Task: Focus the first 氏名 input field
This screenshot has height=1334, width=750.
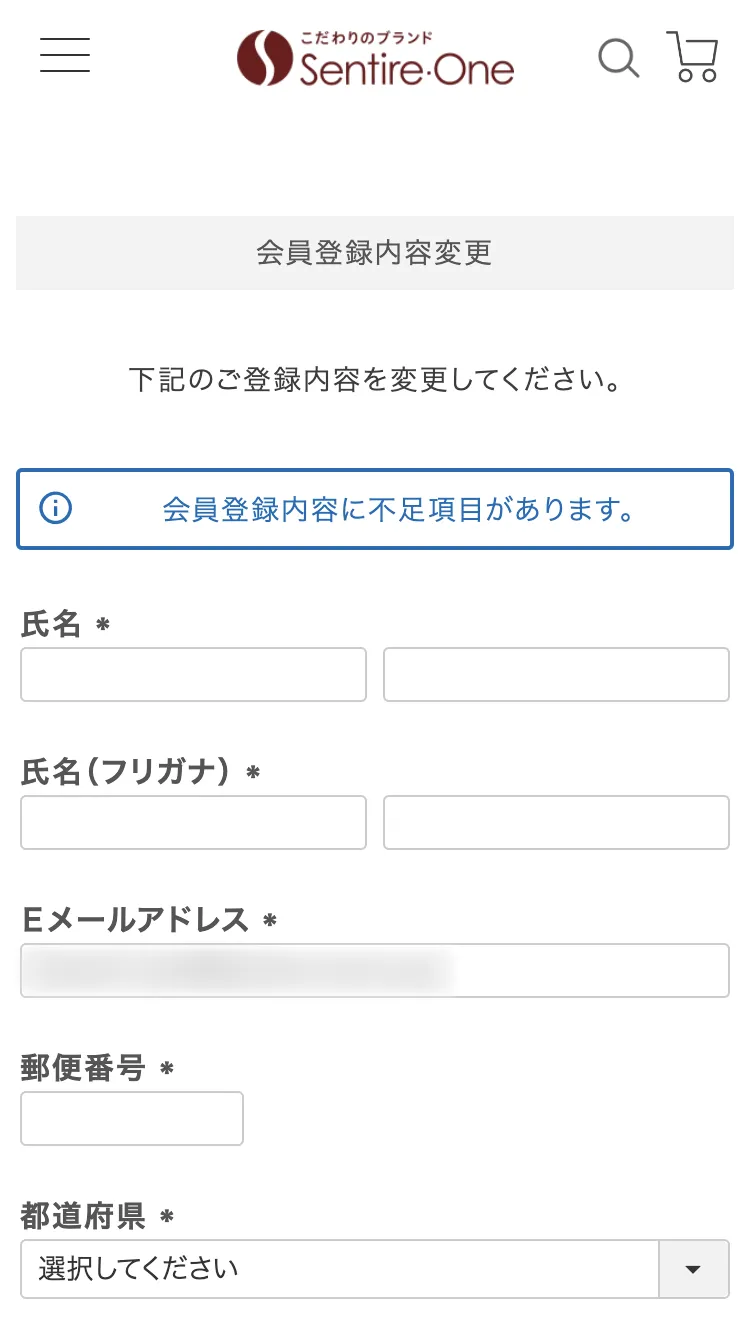Action: click(x=193, y=675)
